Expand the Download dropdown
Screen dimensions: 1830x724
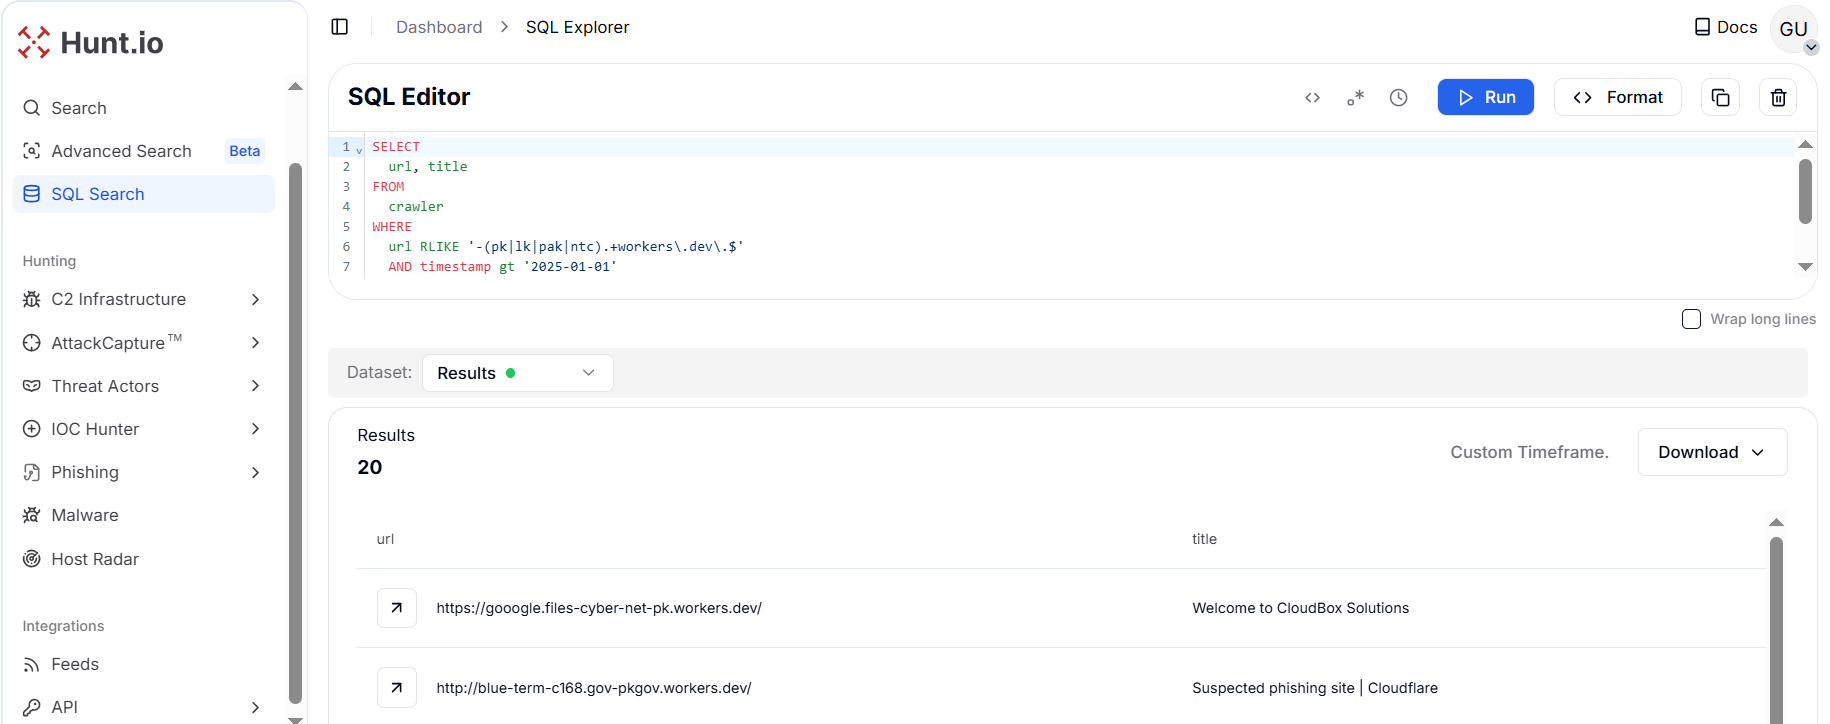coord(1711,452)
